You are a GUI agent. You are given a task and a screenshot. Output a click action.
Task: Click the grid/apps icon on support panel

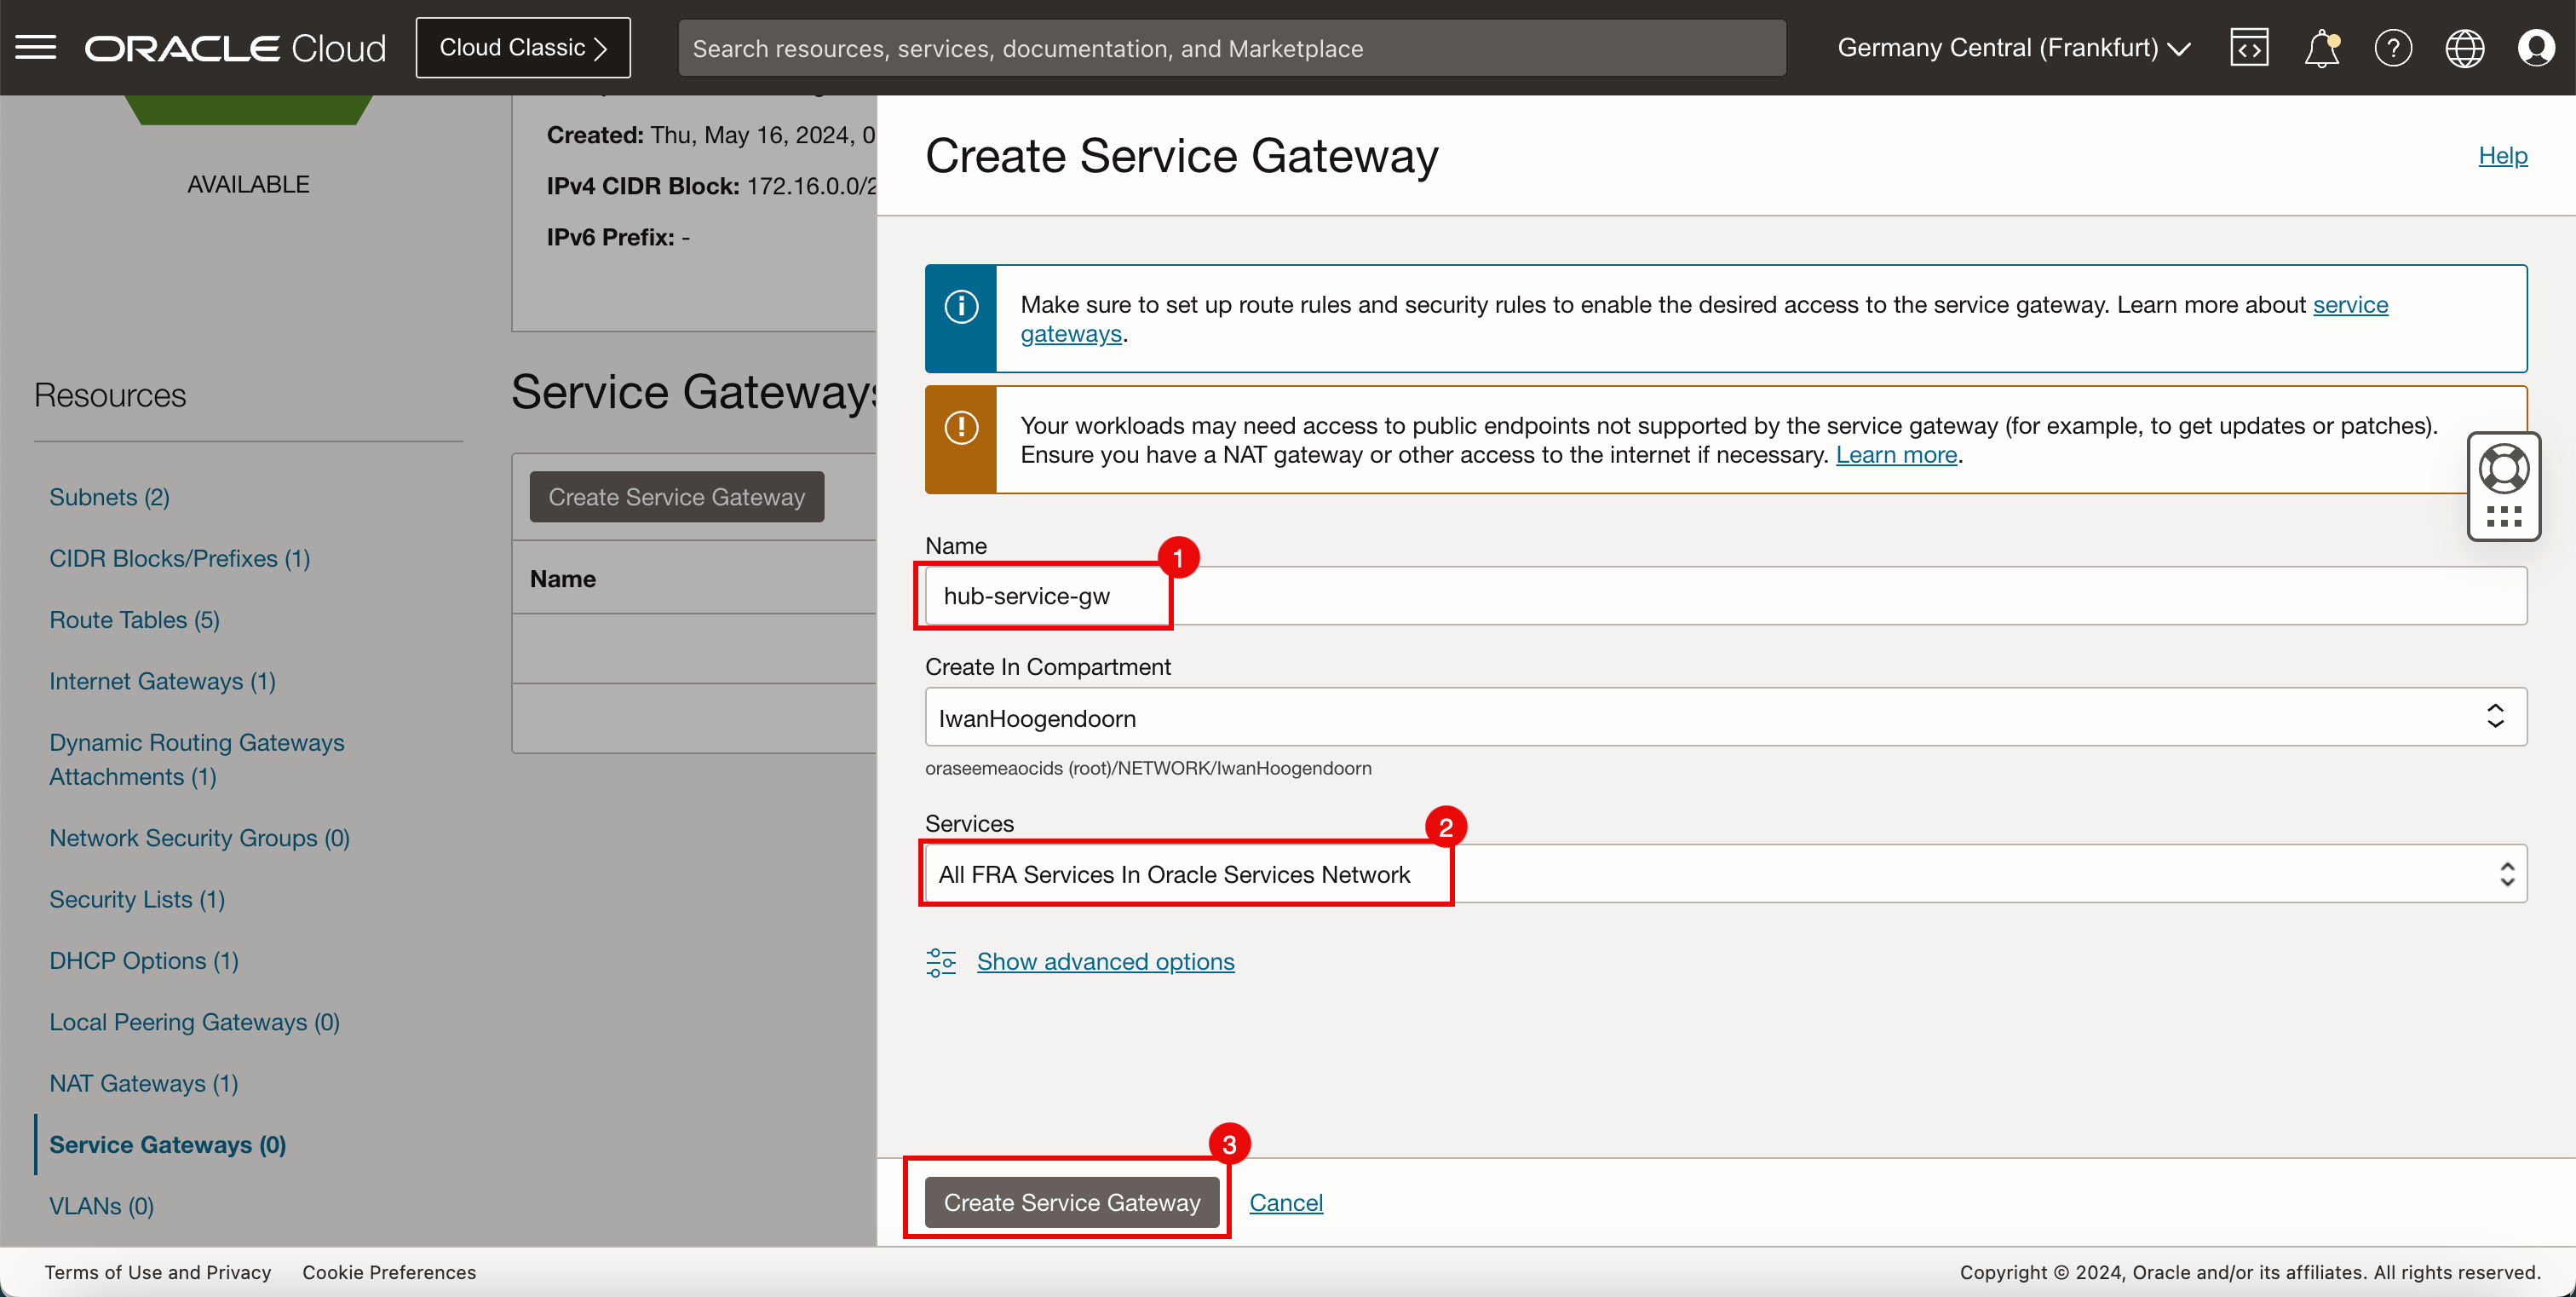point(2502,518)
